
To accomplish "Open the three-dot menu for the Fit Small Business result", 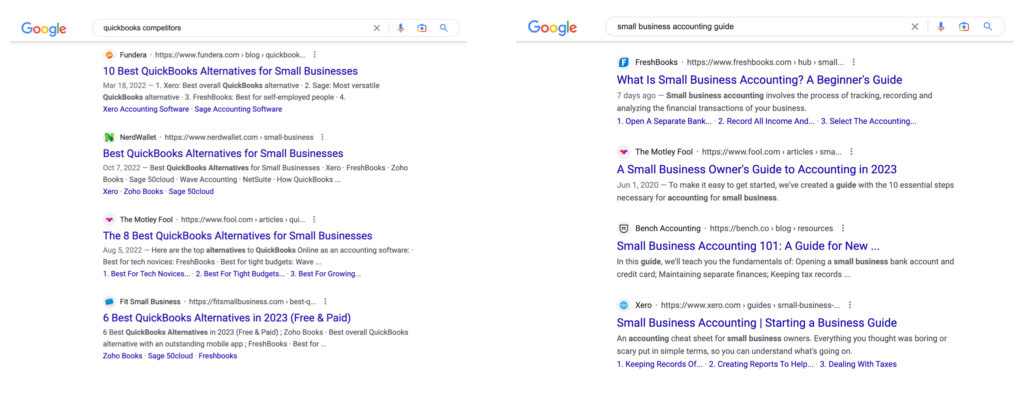I will [x=325, y=302].
